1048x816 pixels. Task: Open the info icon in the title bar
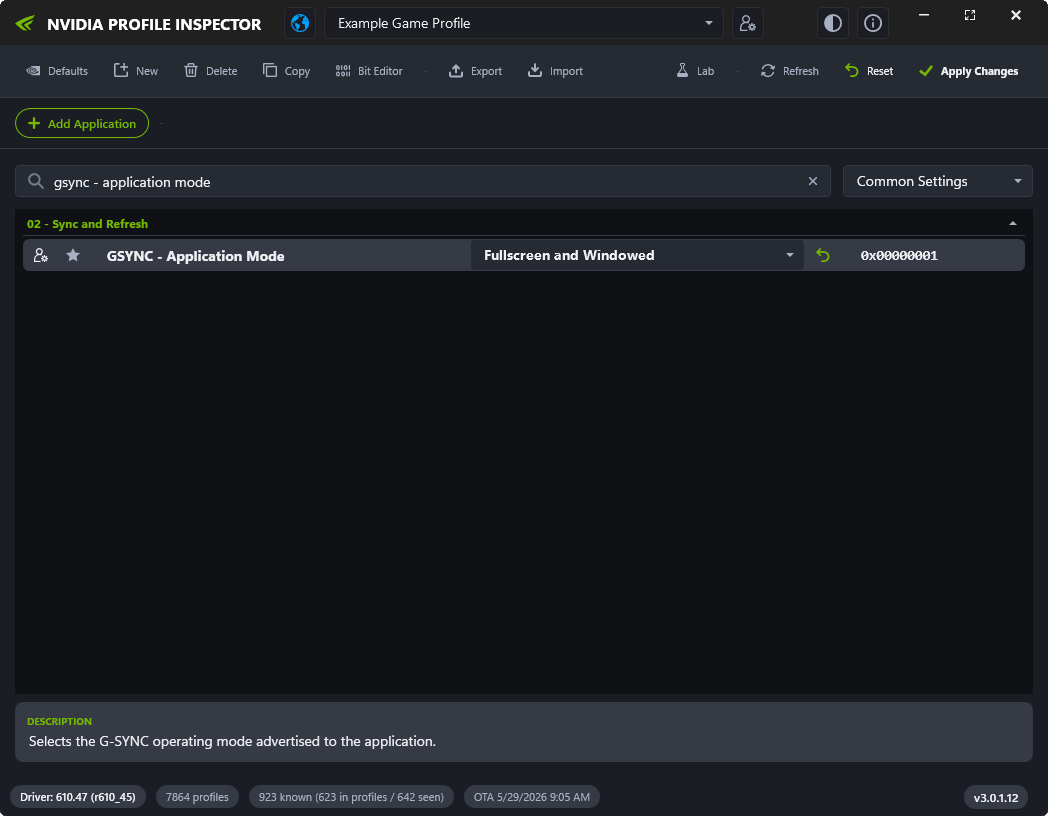872,23
